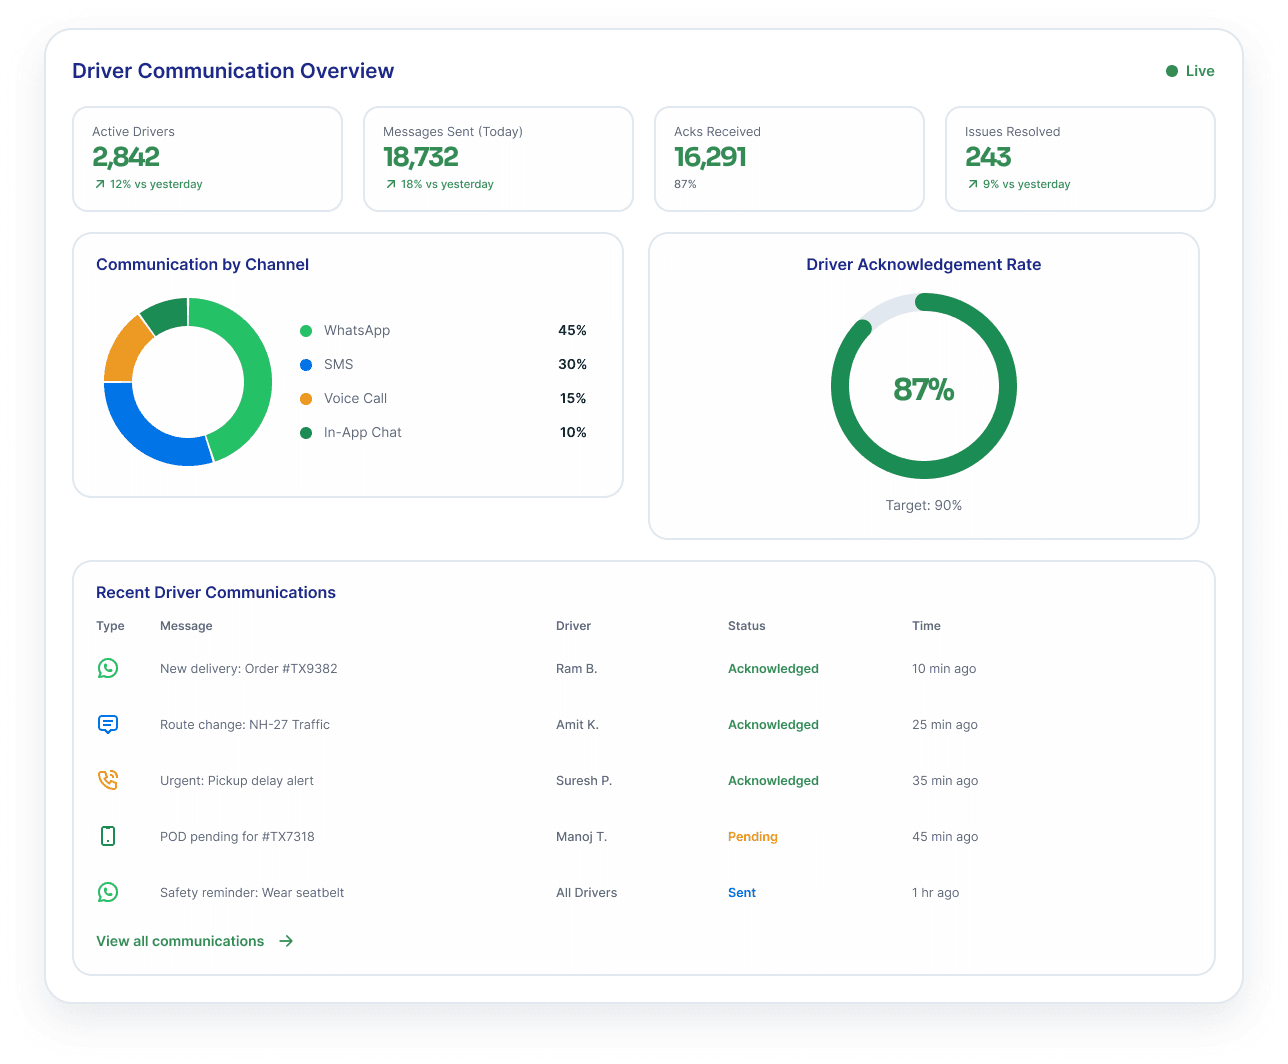This screenshot has width=1288, height=1064.
Task: Click time 1 hr ago
Action: [935, 892]
